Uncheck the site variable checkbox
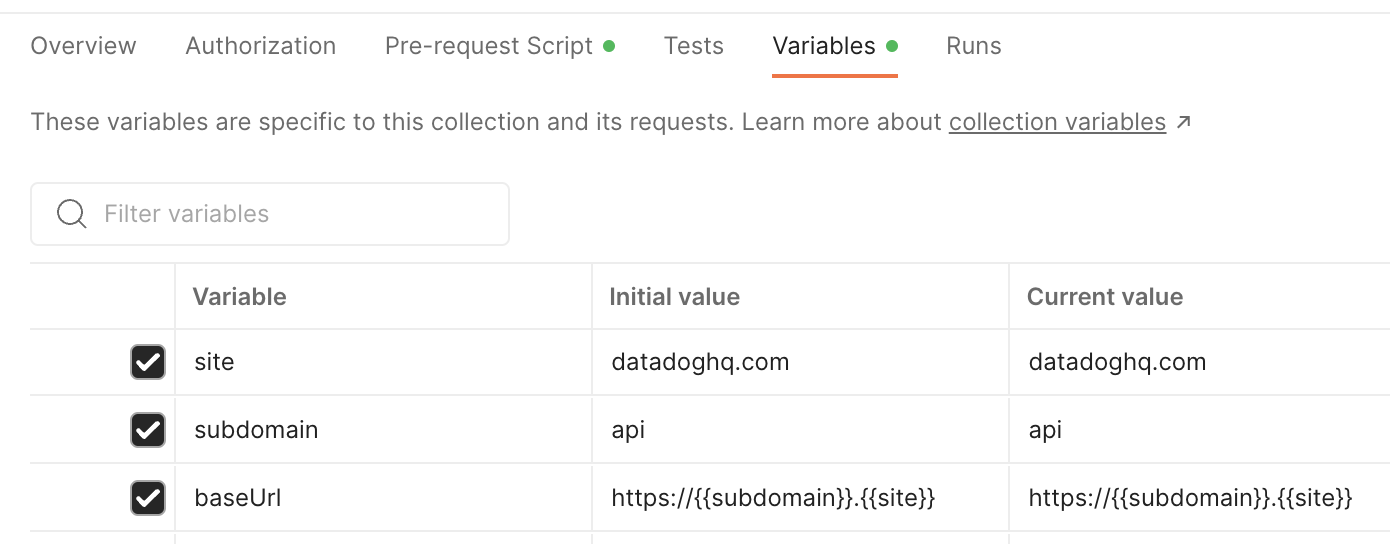The image size is (1390, 544). (148, 362)
